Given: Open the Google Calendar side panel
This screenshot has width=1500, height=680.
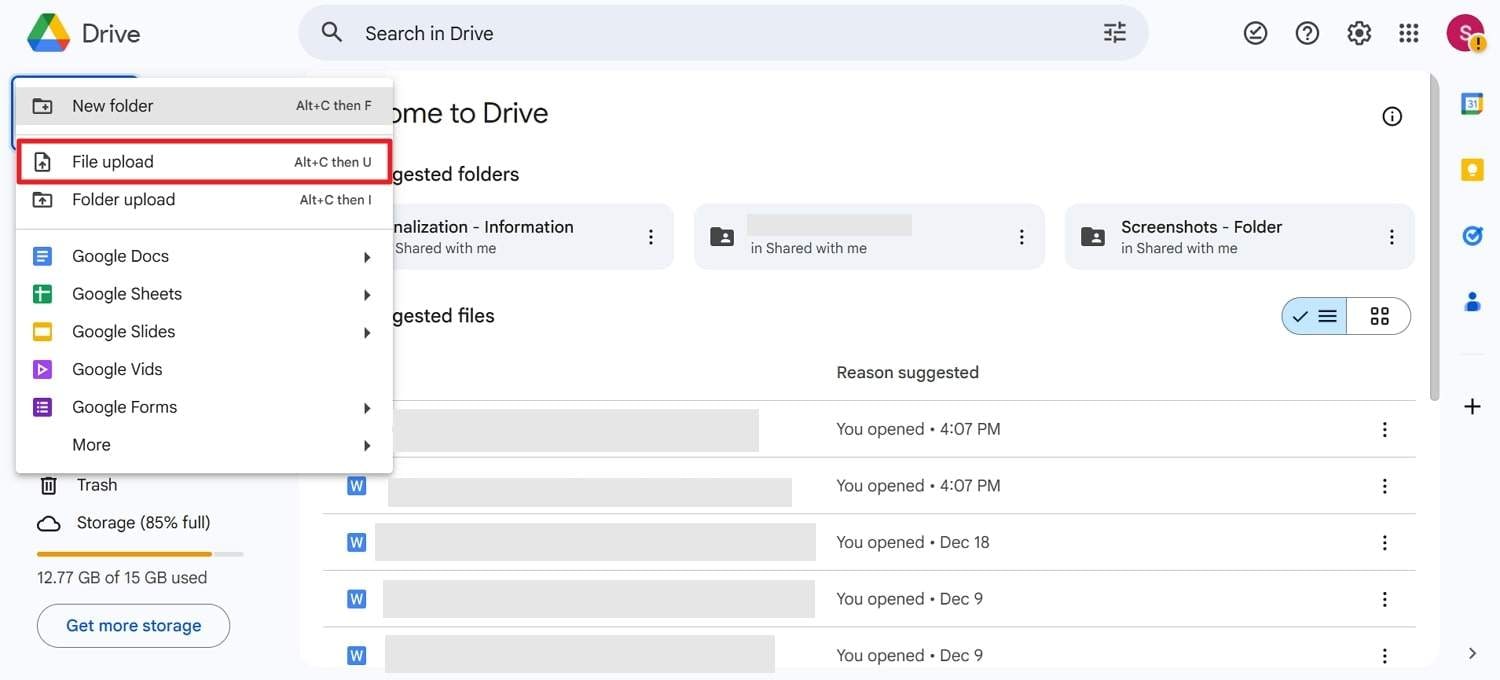Looking at the screenshot, I should [x=1471, y=103].
